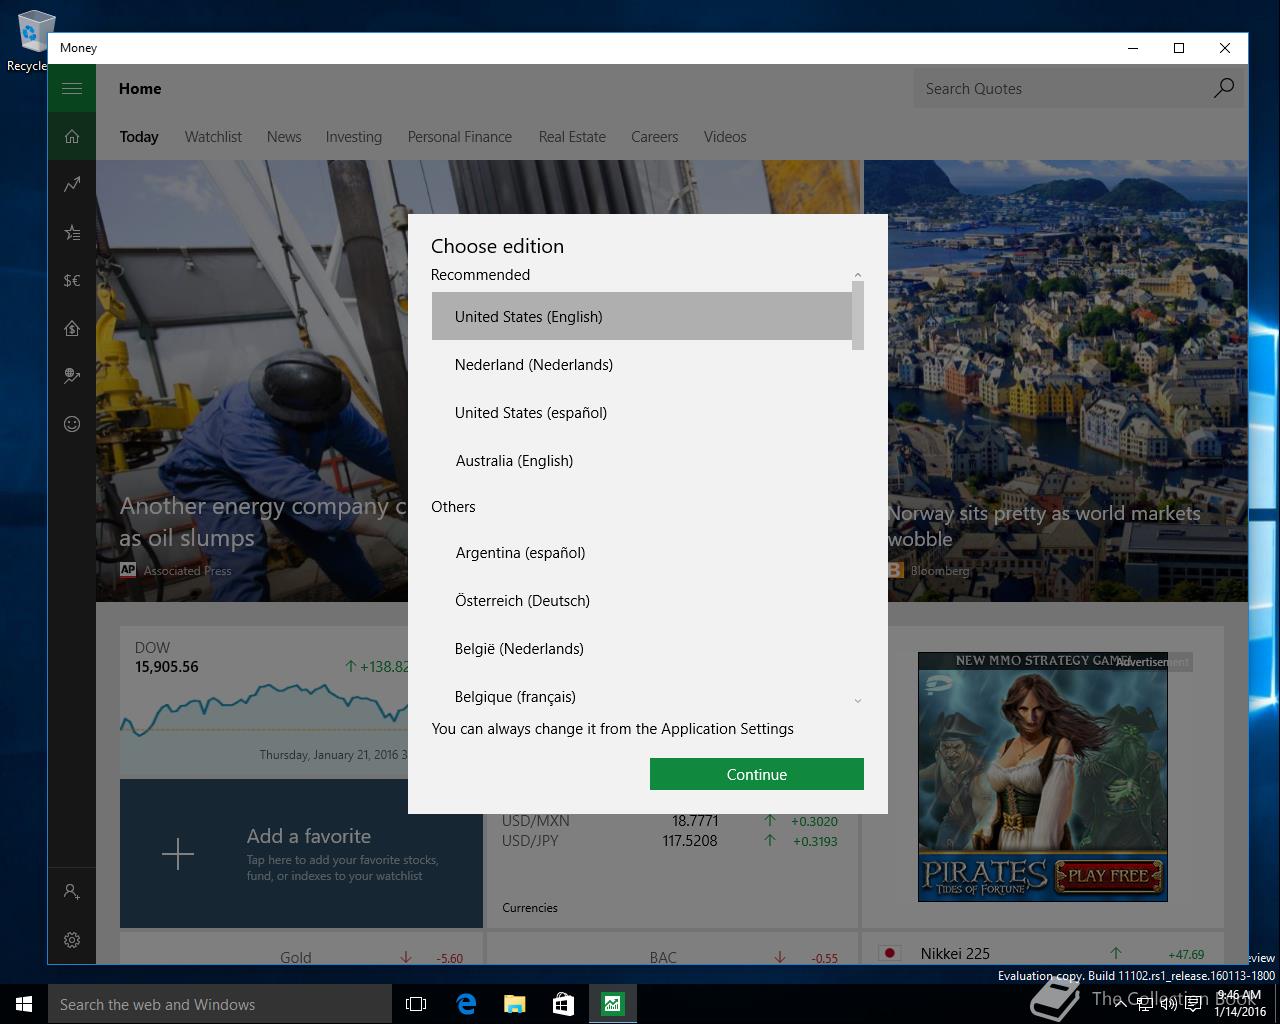Select Australia (English) edition
1280x1024 pixels.
641,460
